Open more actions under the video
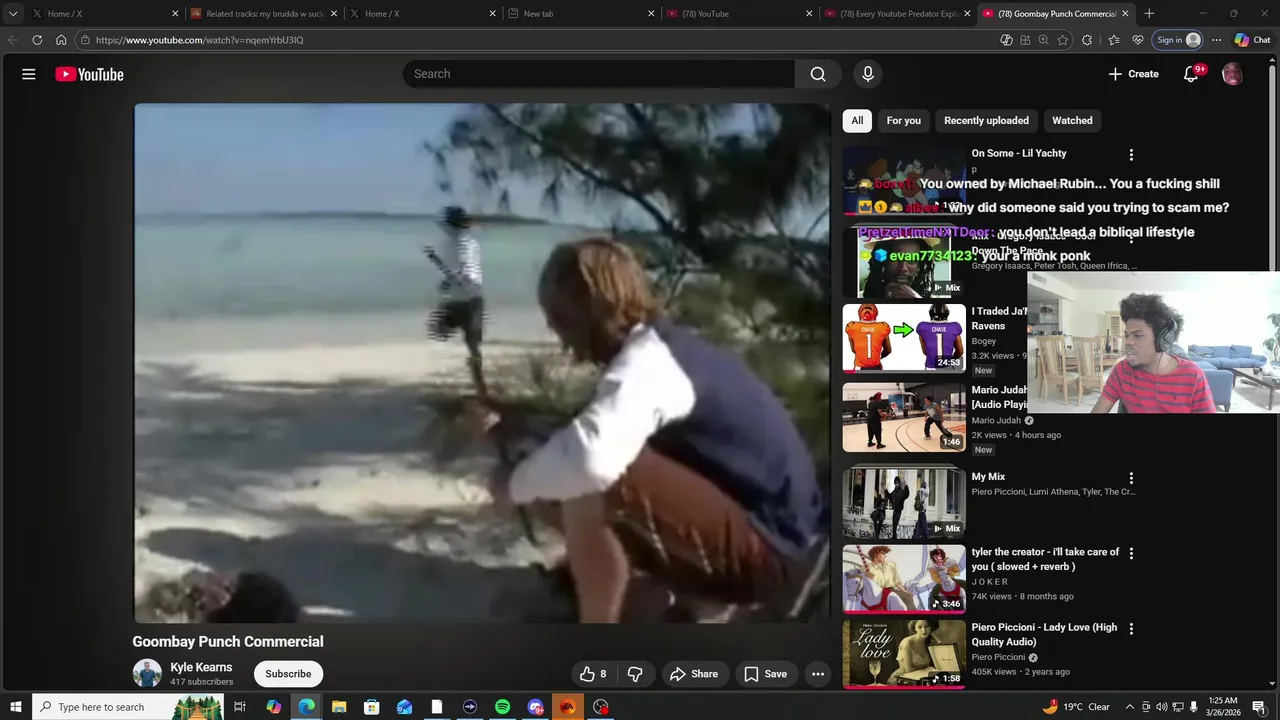 (818, 674)
